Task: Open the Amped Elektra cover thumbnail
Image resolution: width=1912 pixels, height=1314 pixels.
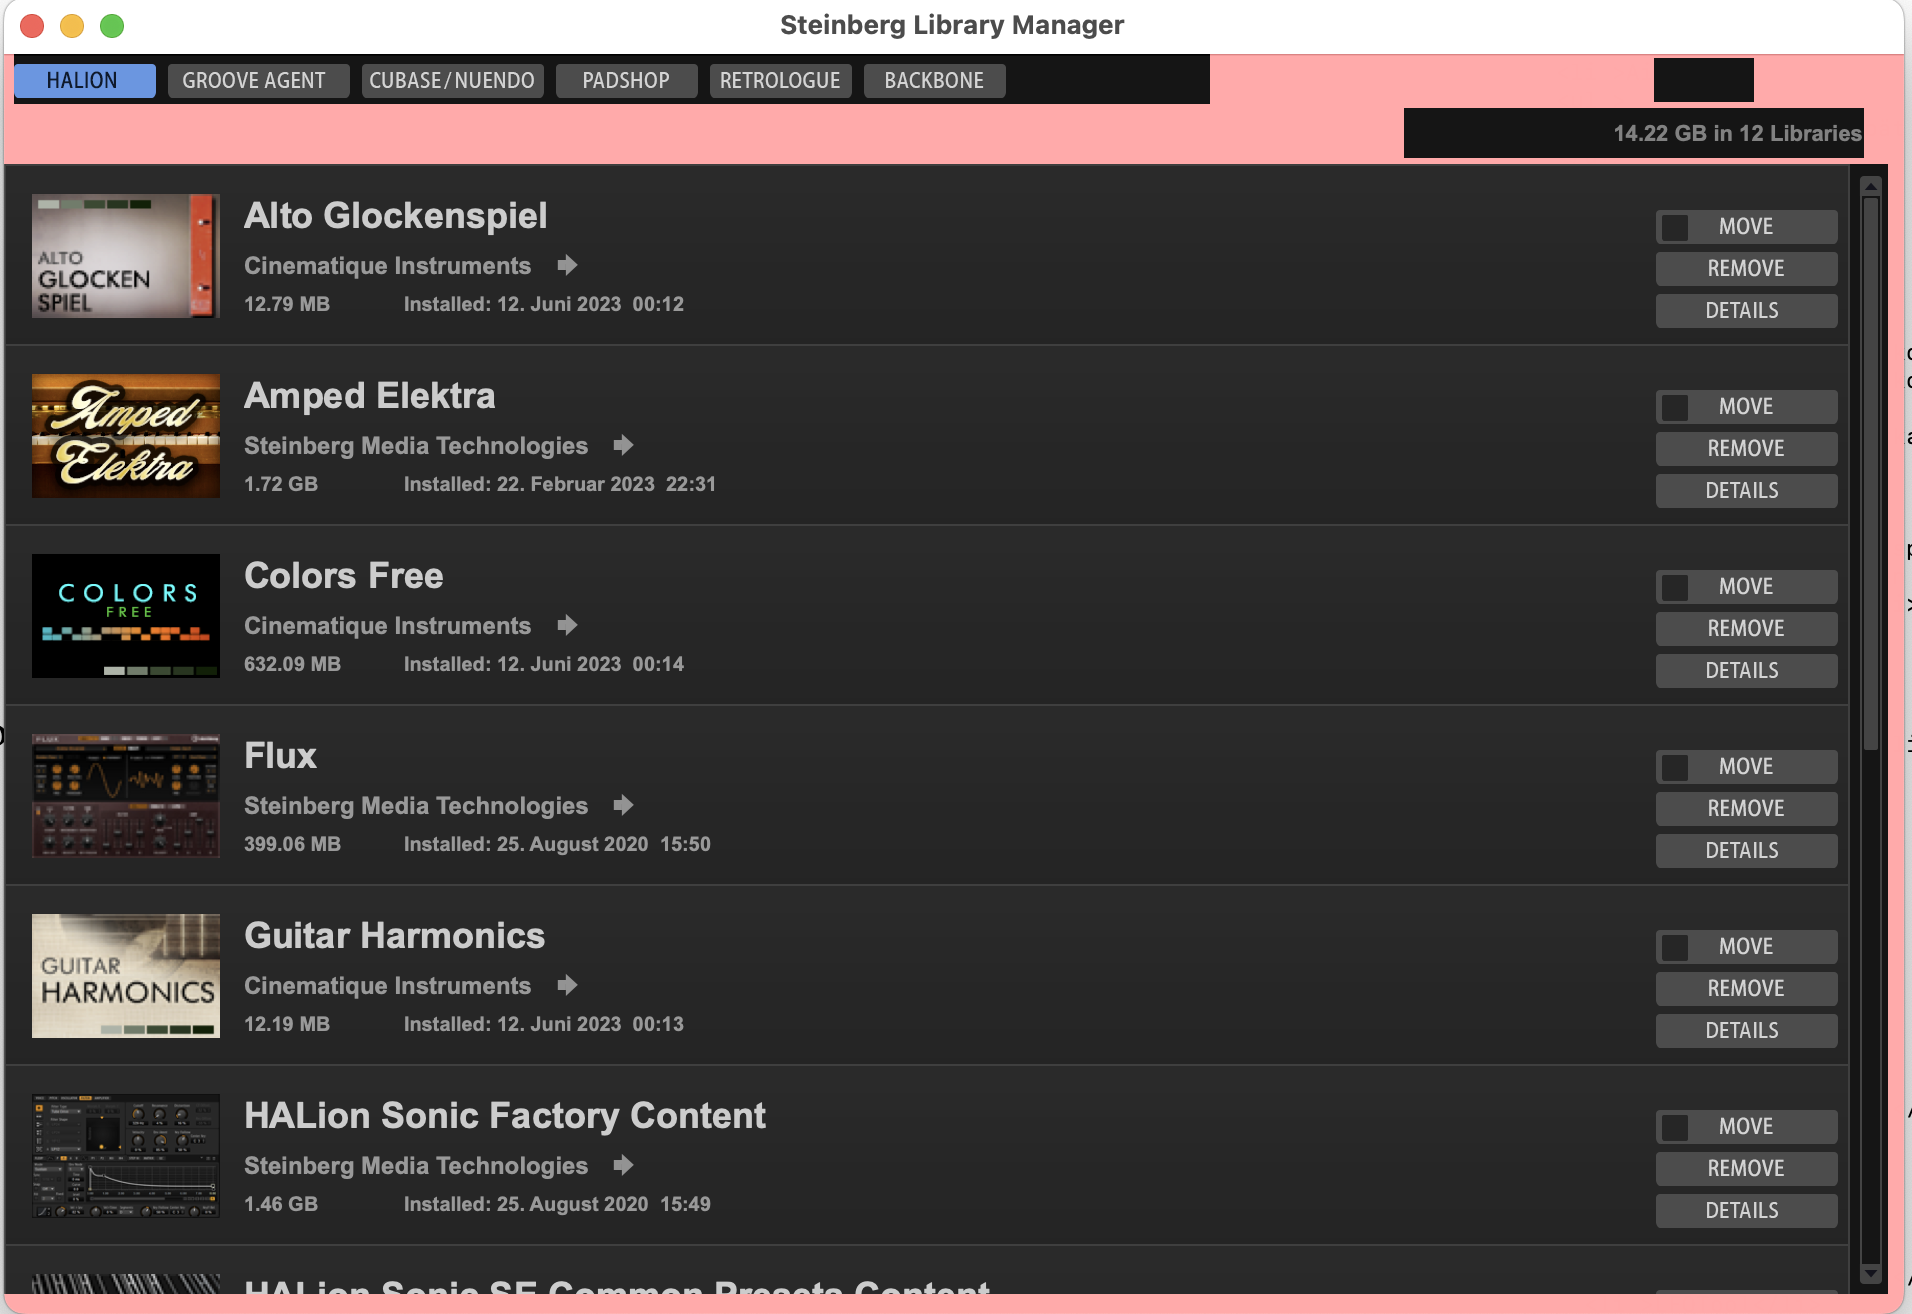Action: pos(126,436)
